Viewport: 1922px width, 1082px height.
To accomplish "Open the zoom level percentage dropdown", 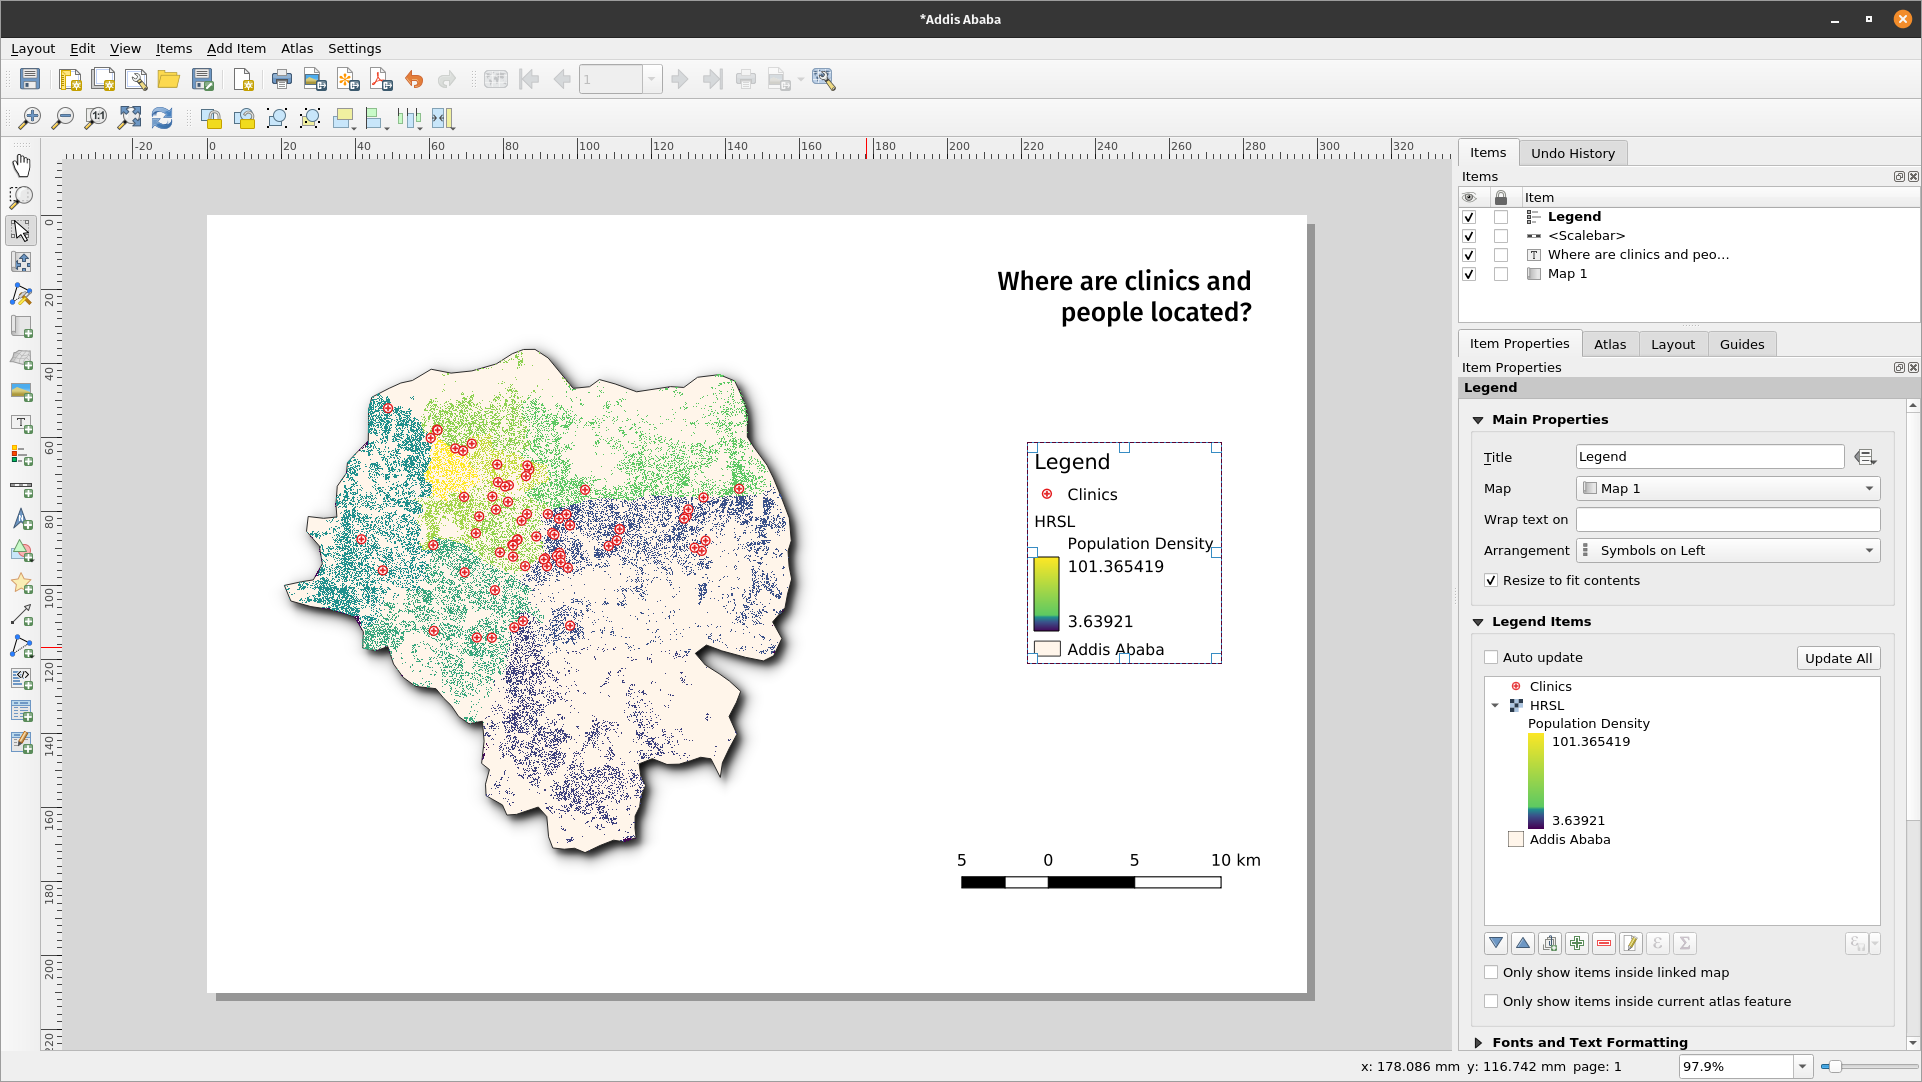I will (x=1803, y=1067).
